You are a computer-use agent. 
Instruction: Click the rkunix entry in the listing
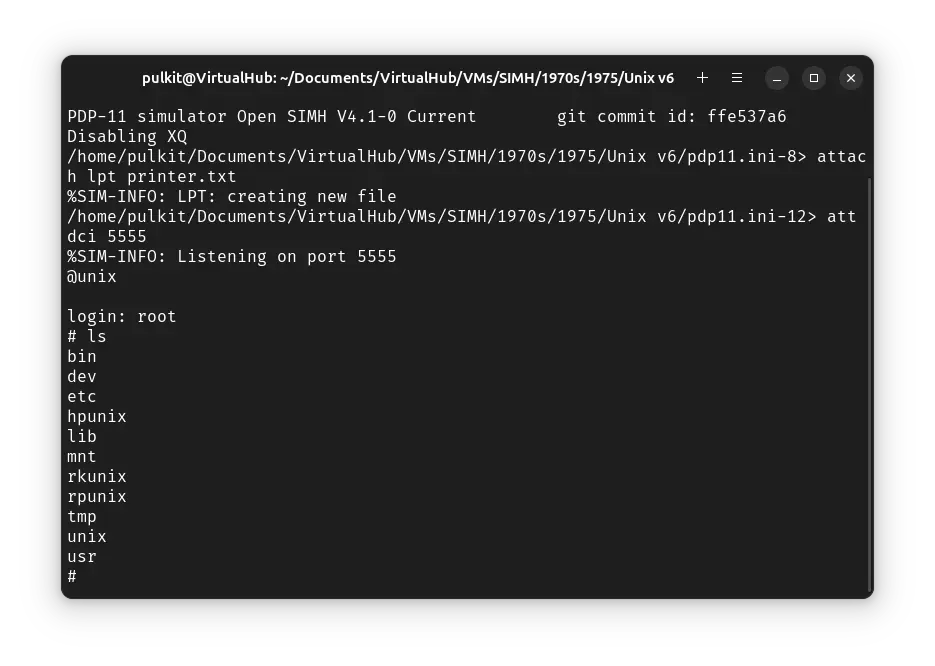[96, 476]
